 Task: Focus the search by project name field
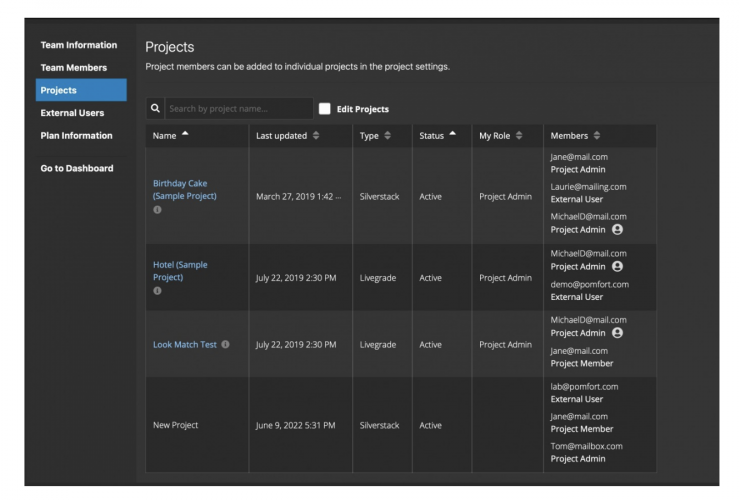(238, 108)
